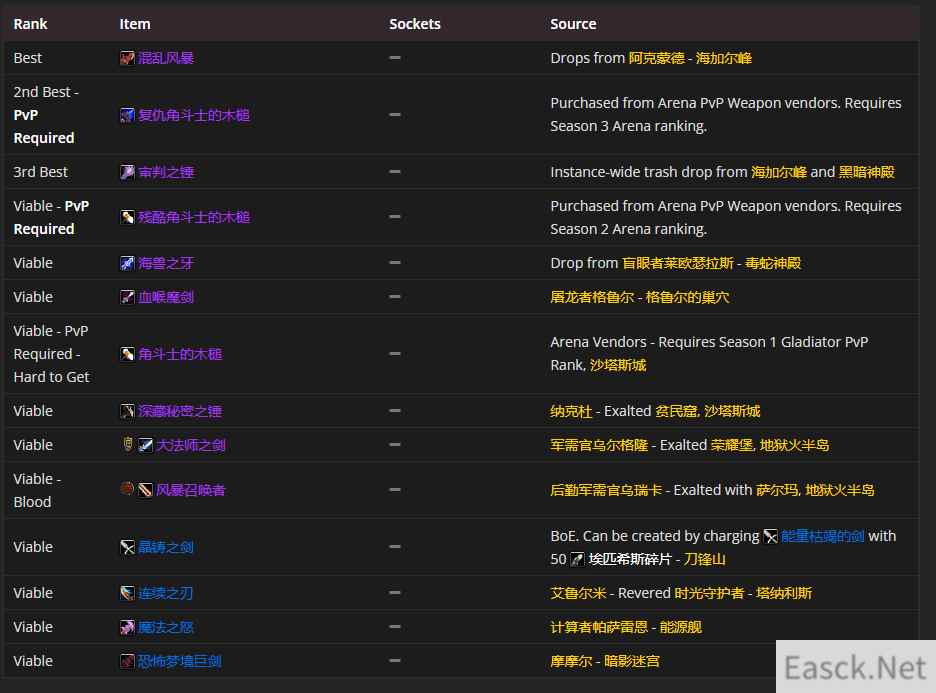Screen dimensions: 936x693
Task: Open the 贫民窟 faction link
Action: tap(676, 411)
